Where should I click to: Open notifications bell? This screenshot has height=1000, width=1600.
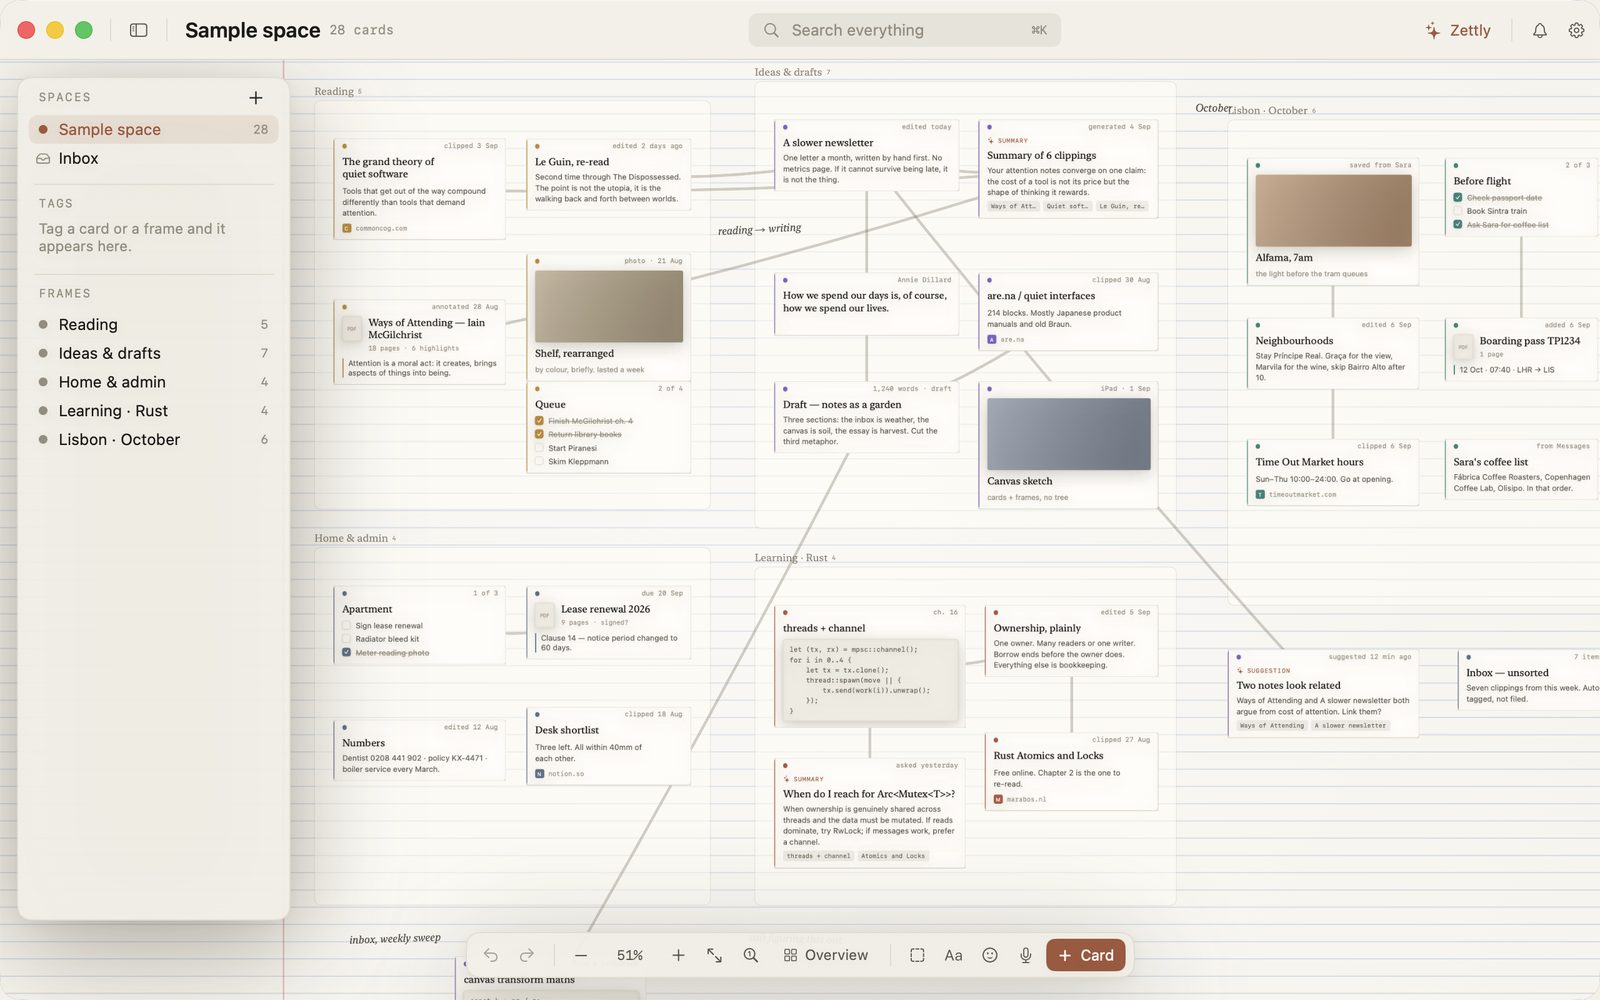tap(1540, 30)
